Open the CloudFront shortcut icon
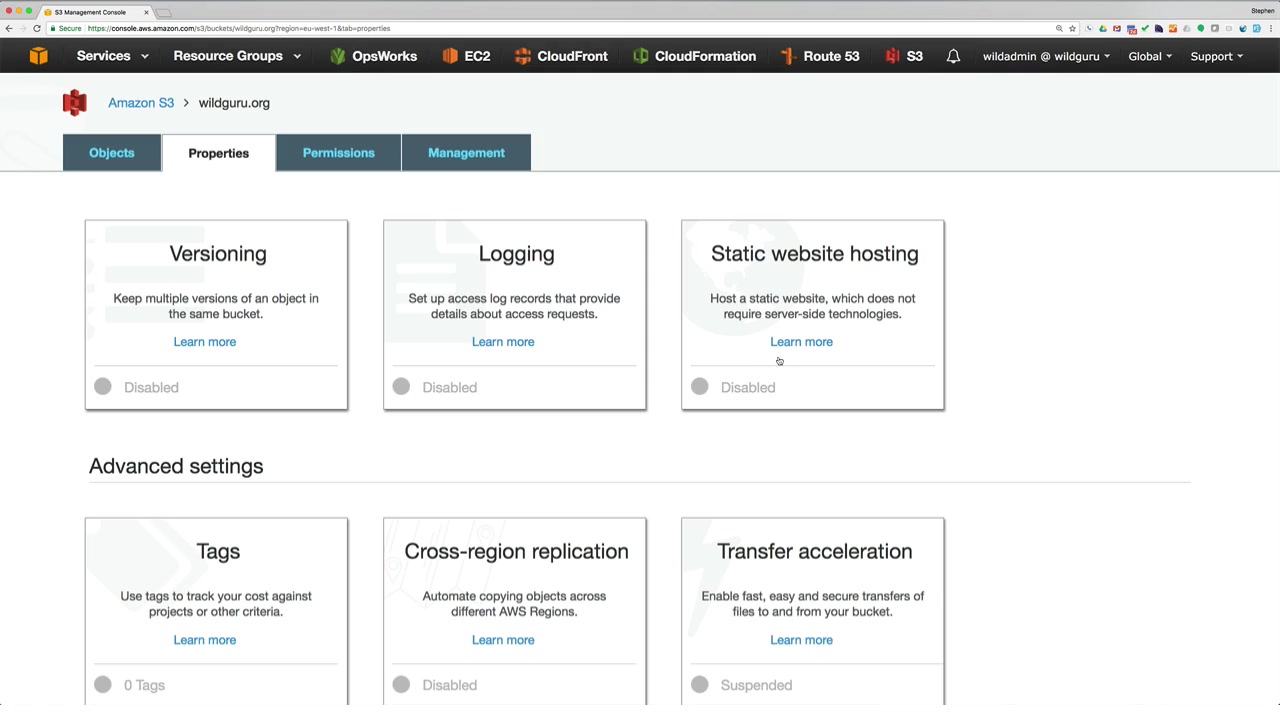The image size is (1280, 720). 523,56
